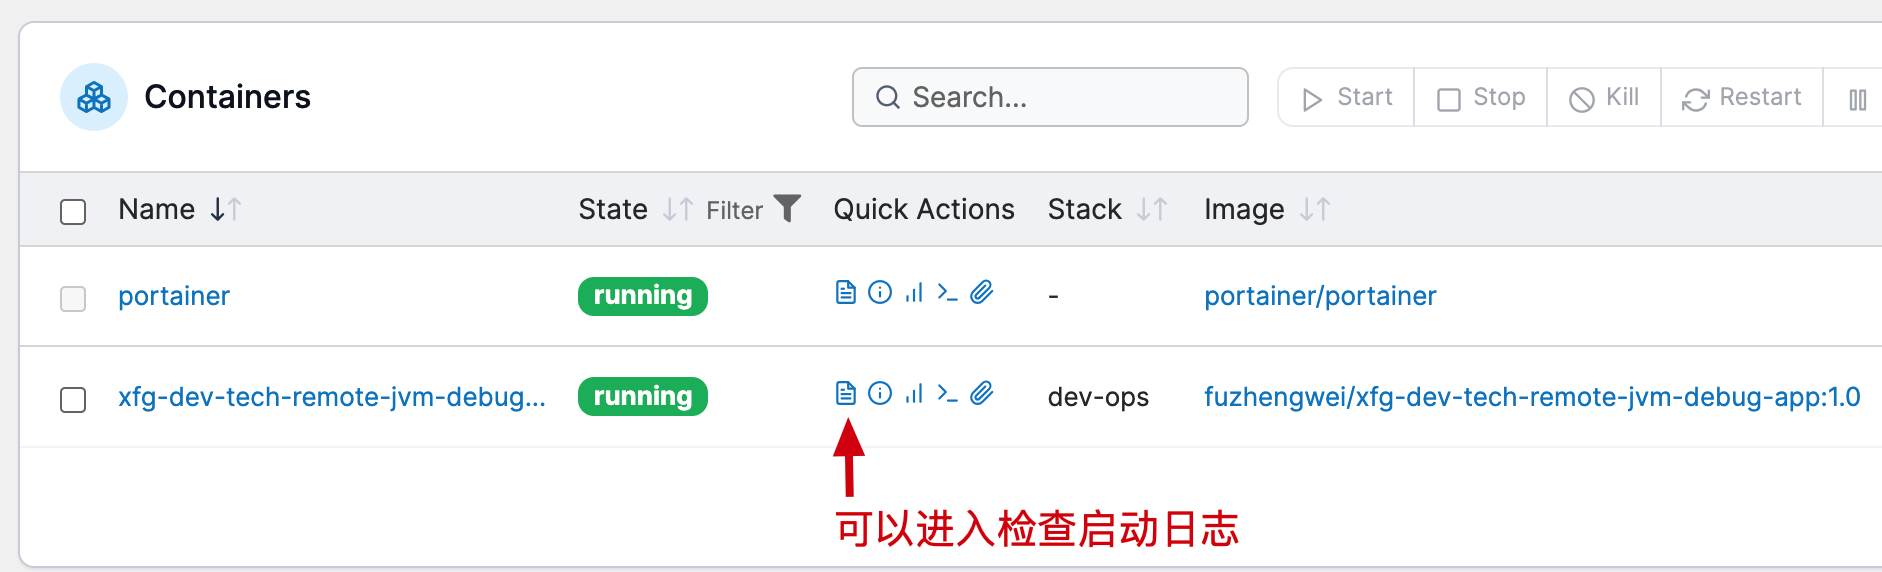Open logs icon for xfg-dev-tech-remote-jvm-debug container
Image resolution: width=1882 pixels, height=572 pixels.
[x=846, y=393]
